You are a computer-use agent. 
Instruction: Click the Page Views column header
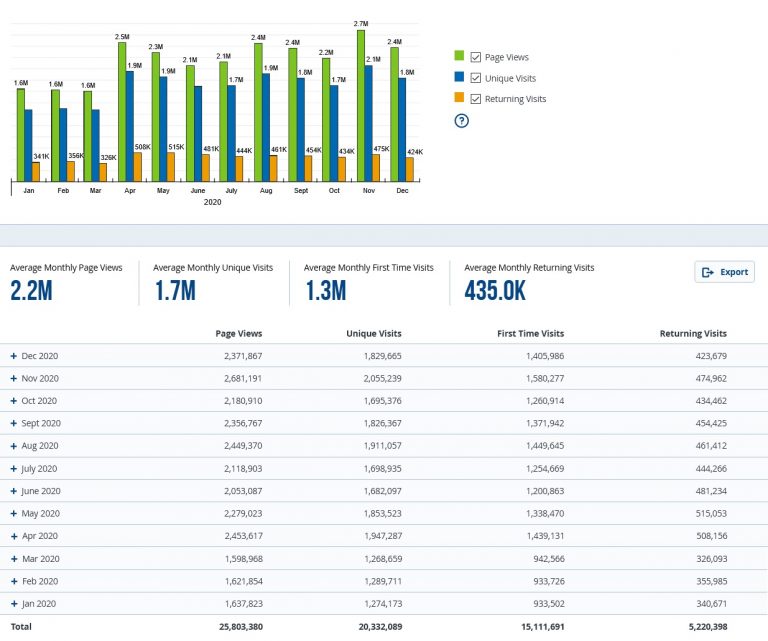pos(239,333)
